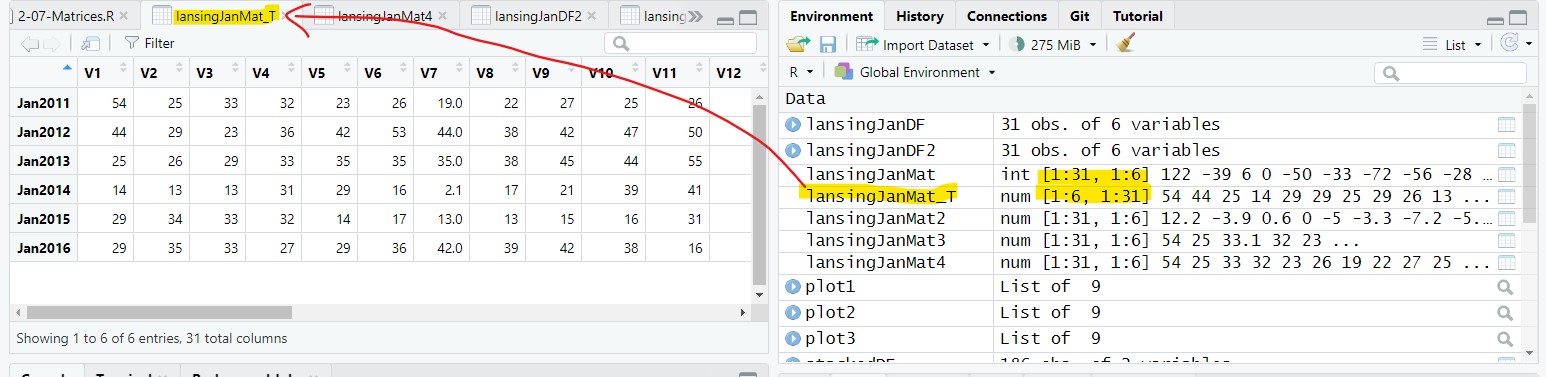Expand the plot2 list toggle

795,313
